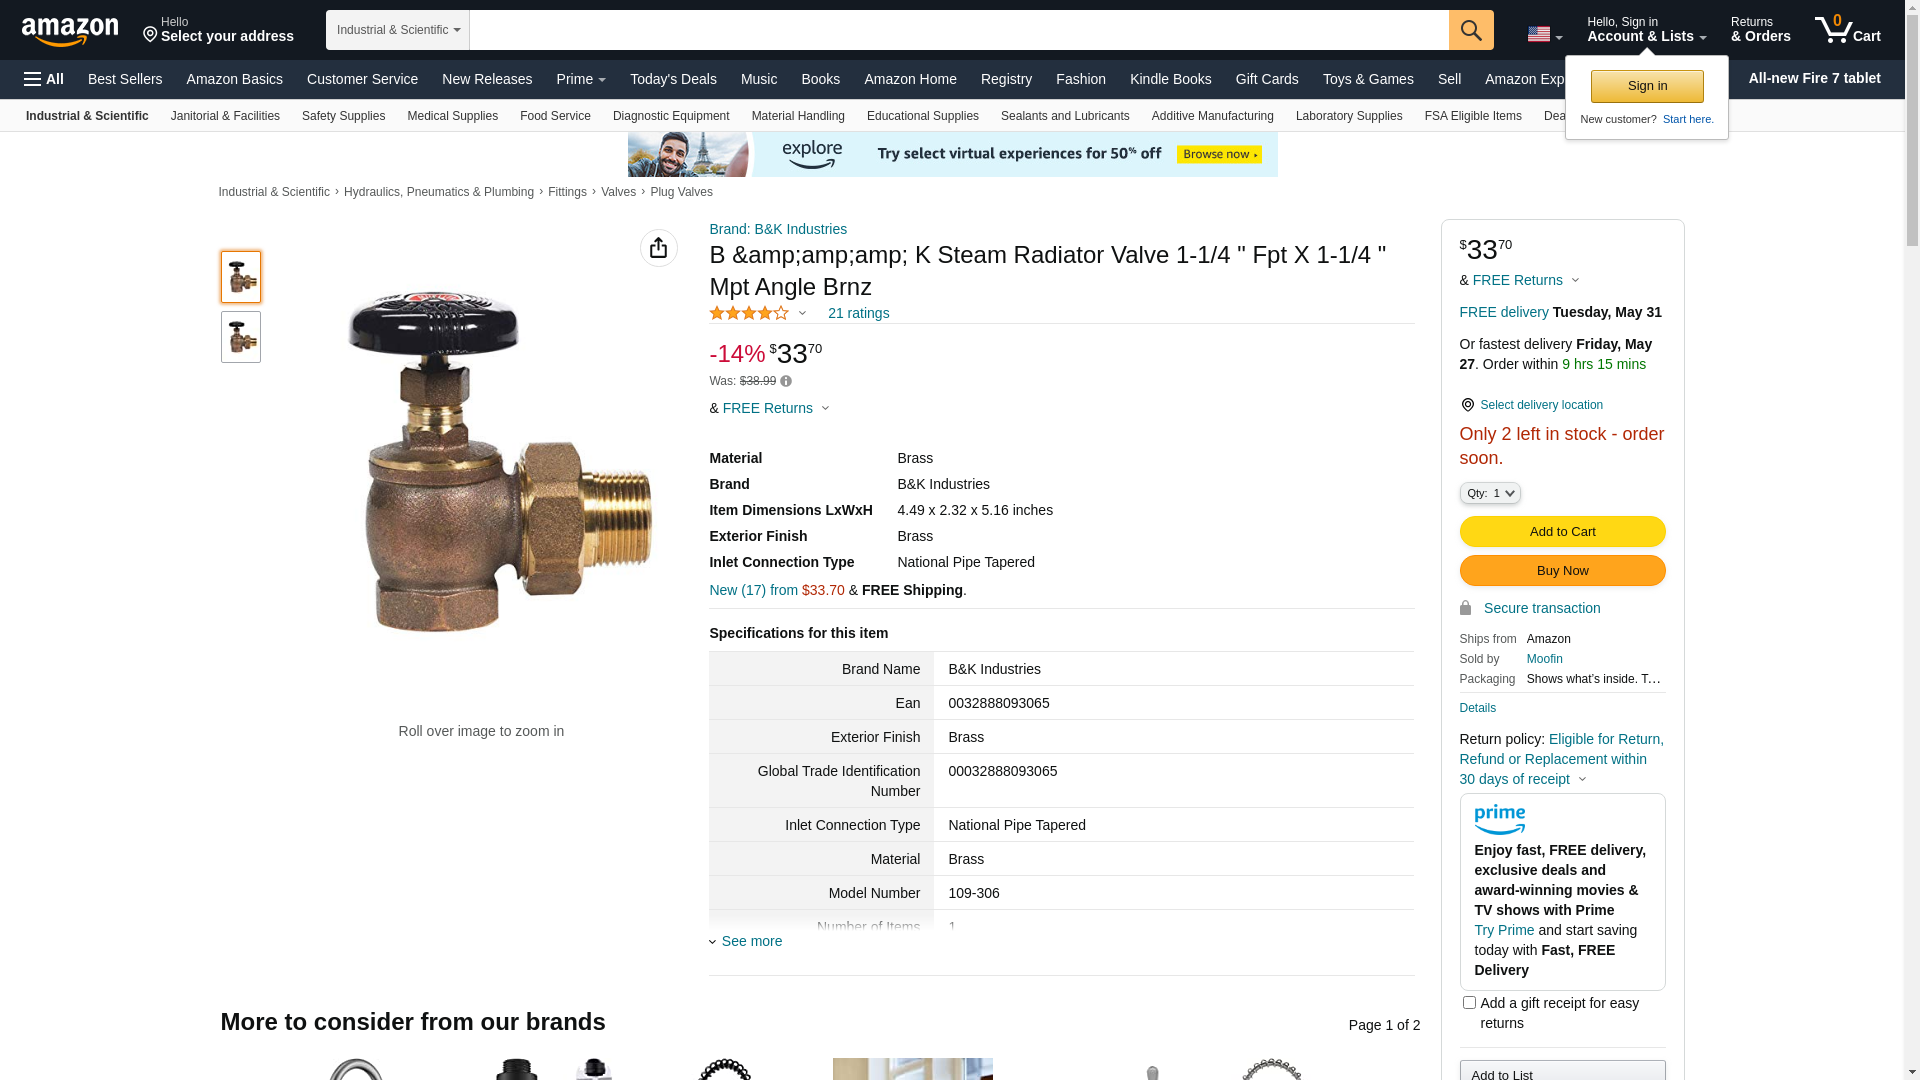Open the shopping cart icon
The width and height of the screenshot is (1920, 1080).
coord(1848,30)
